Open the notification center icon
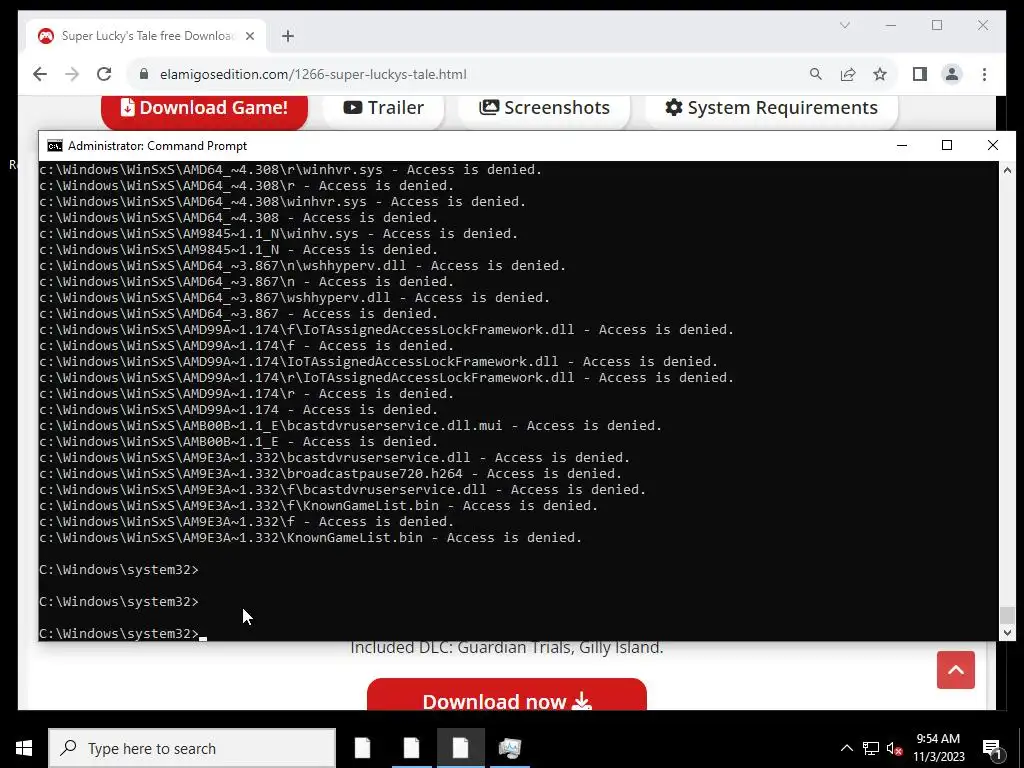This screenshot has width=1024, height=768. (x=993, y=748)
